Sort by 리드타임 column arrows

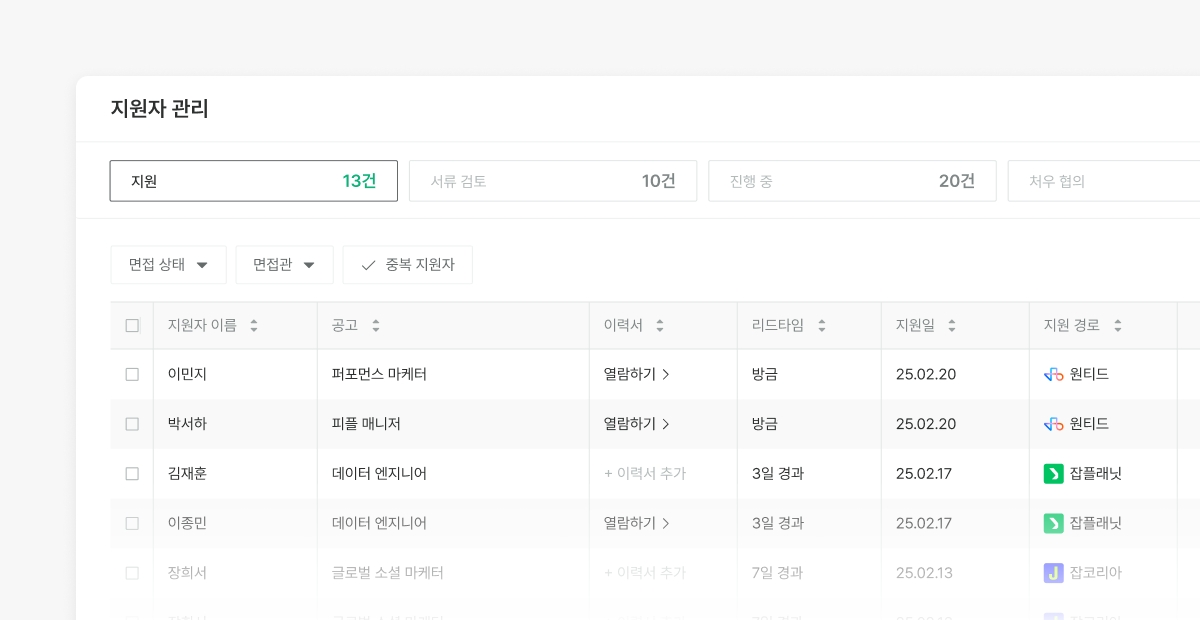click(822, 326)
